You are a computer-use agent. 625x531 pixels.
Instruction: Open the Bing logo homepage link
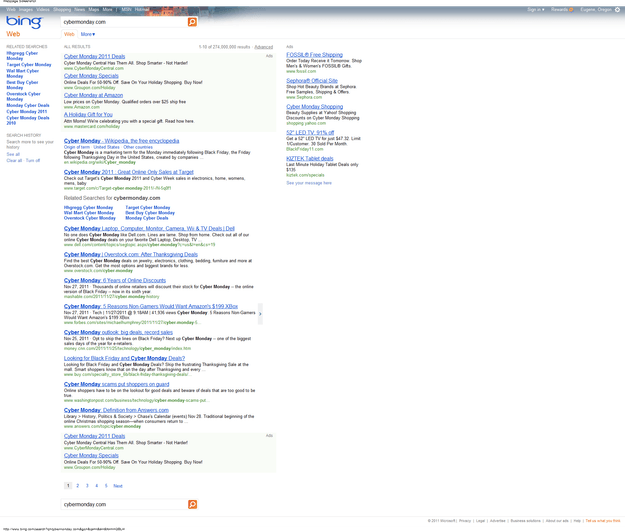(x=24, y=22)
